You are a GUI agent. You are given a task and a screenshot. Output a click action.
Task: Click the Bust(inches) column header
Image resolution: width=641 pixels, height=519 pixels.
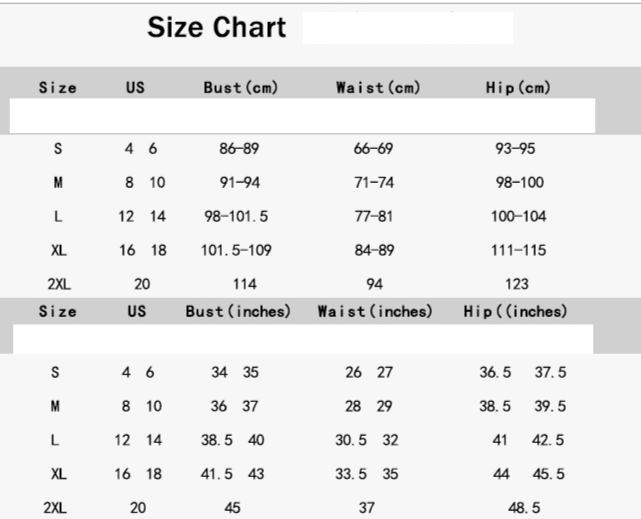point(238,312)
